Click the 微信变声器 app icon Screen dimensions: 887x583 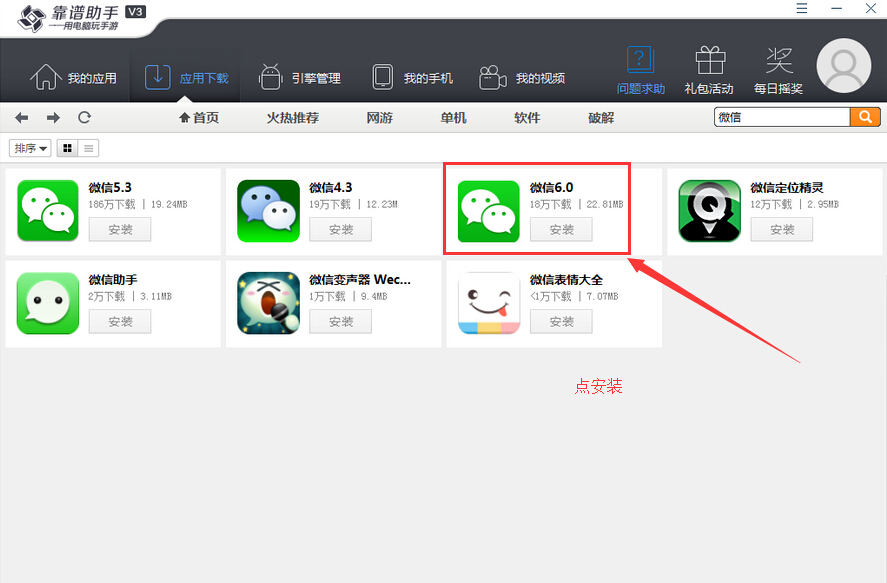coord(268,303)
